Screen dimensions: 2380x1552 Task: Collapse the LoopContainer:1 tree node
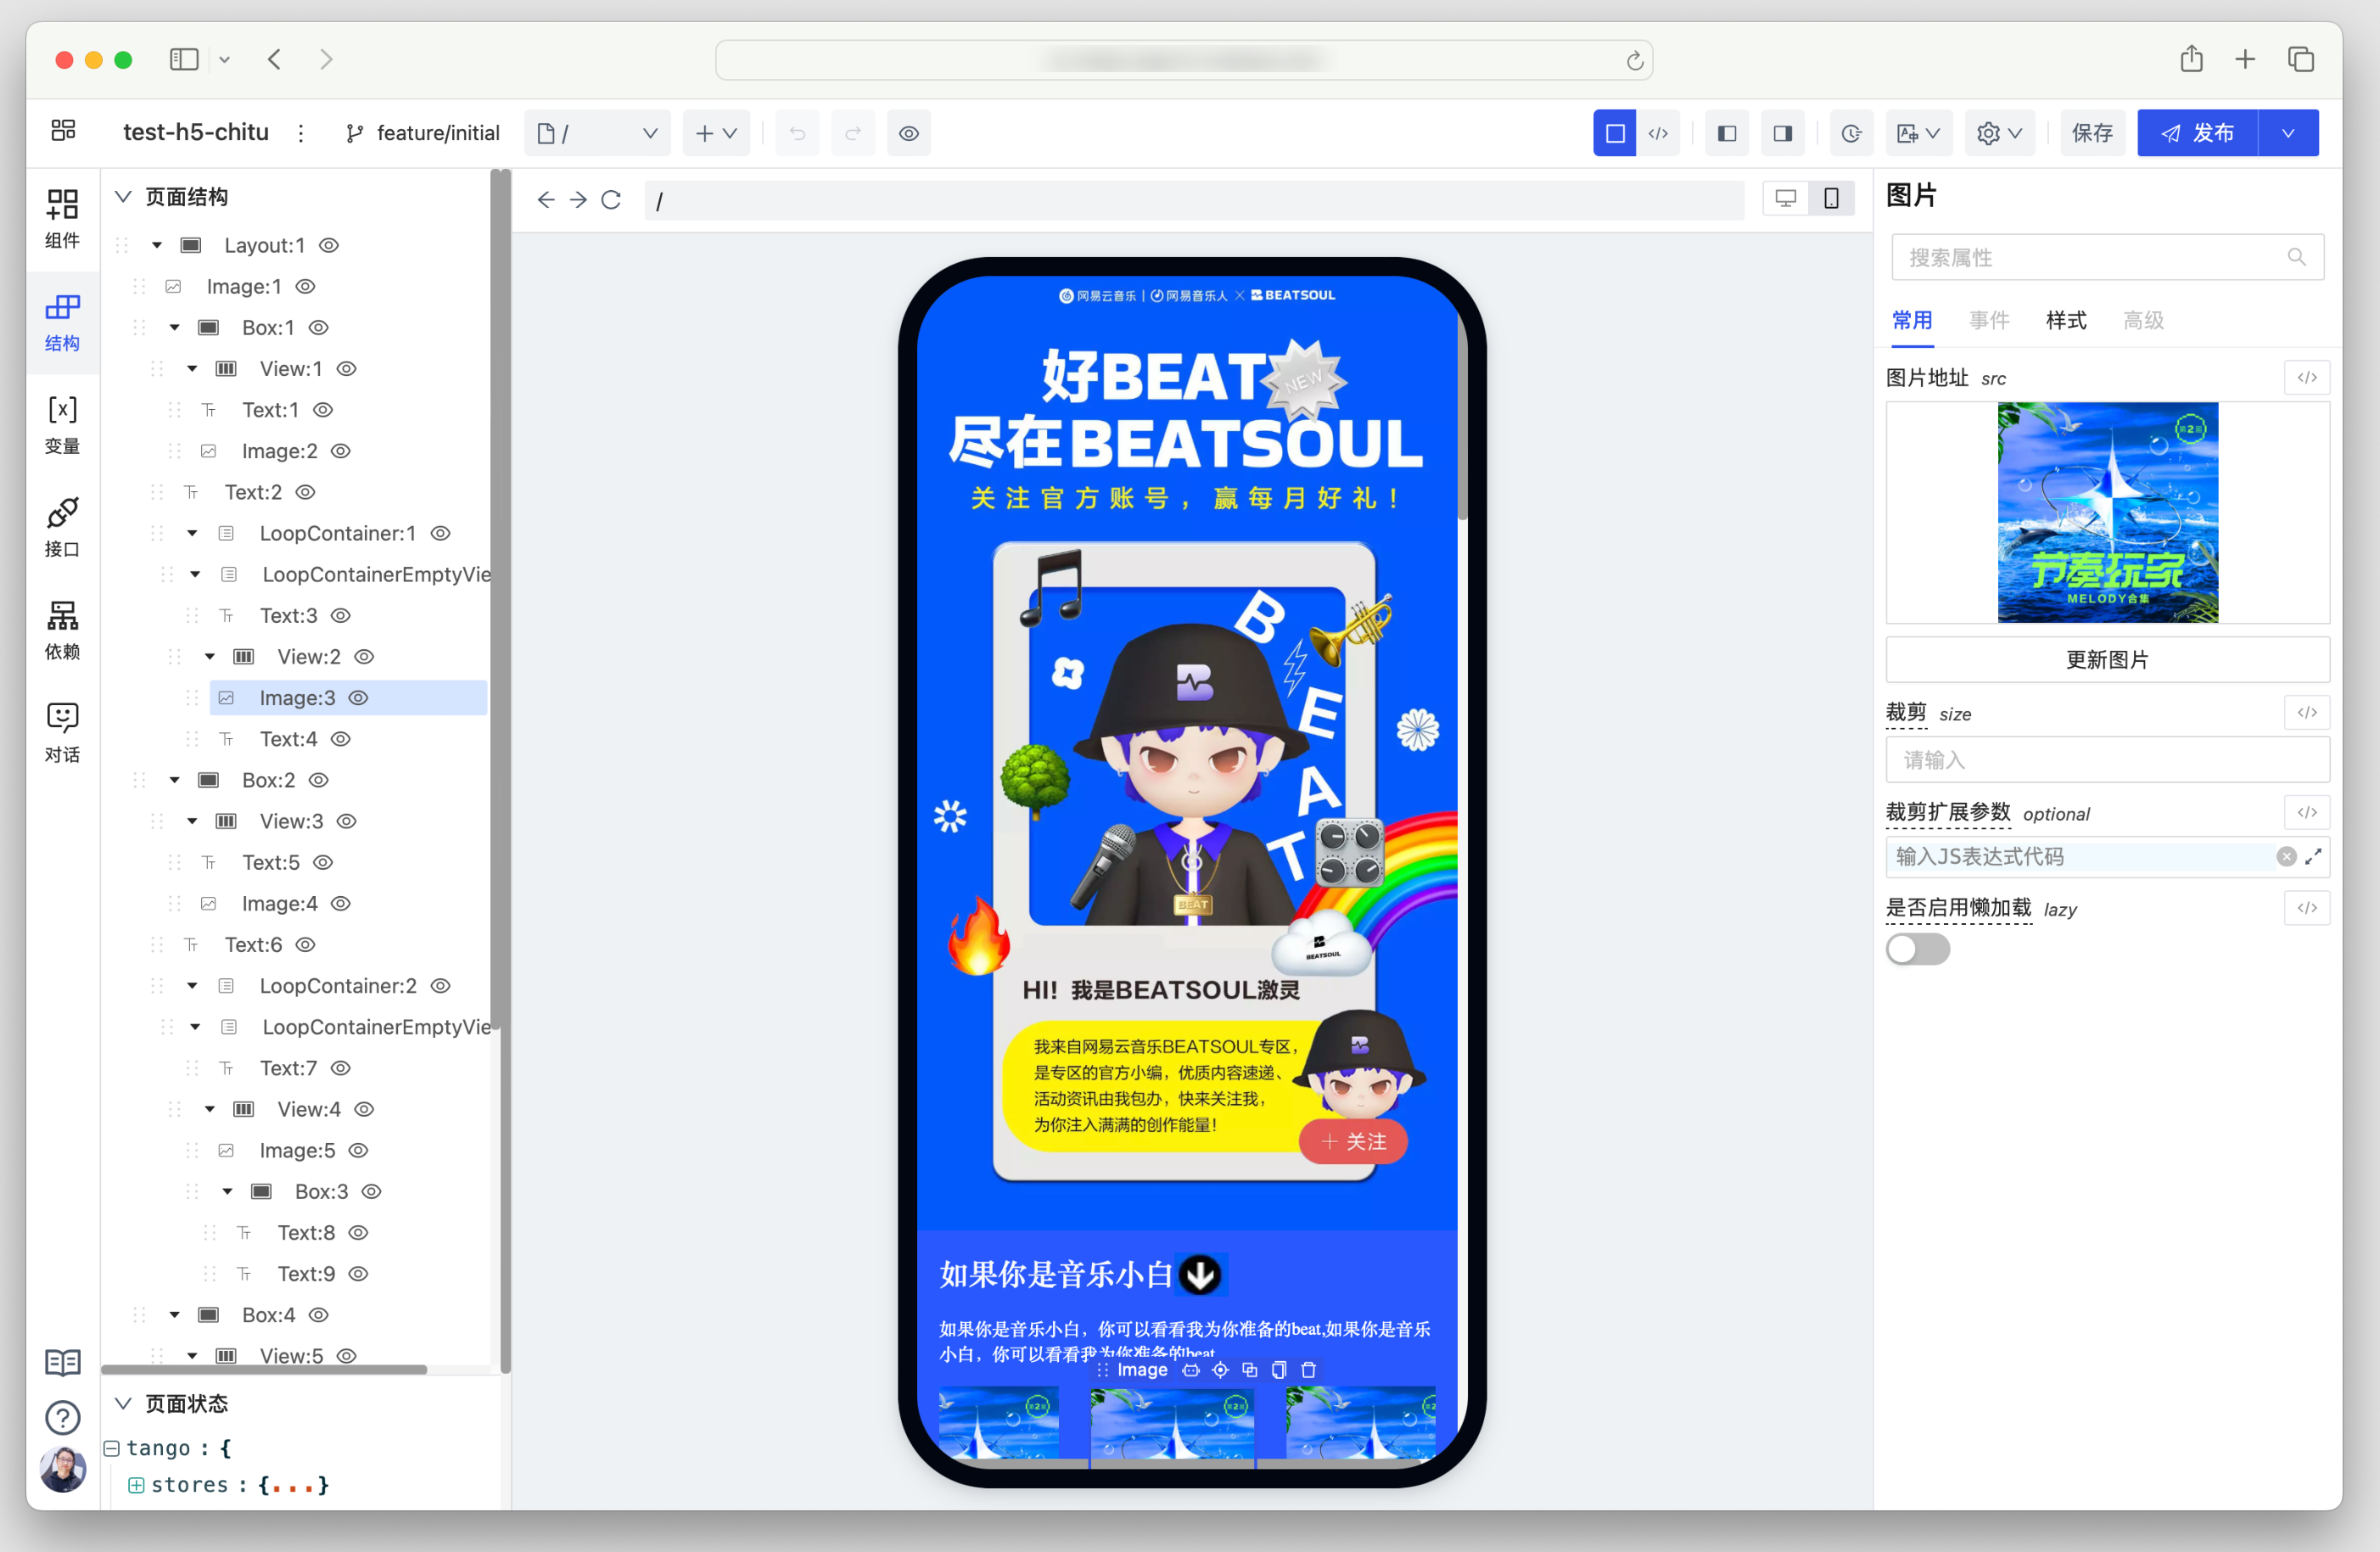coord(192,533)
